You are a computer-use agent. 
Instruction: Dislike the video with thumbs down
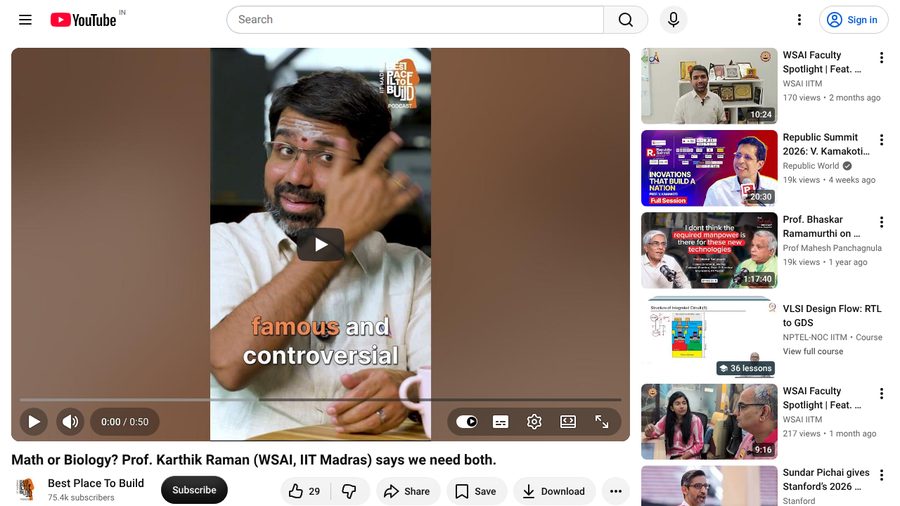(x=349, y=491)
